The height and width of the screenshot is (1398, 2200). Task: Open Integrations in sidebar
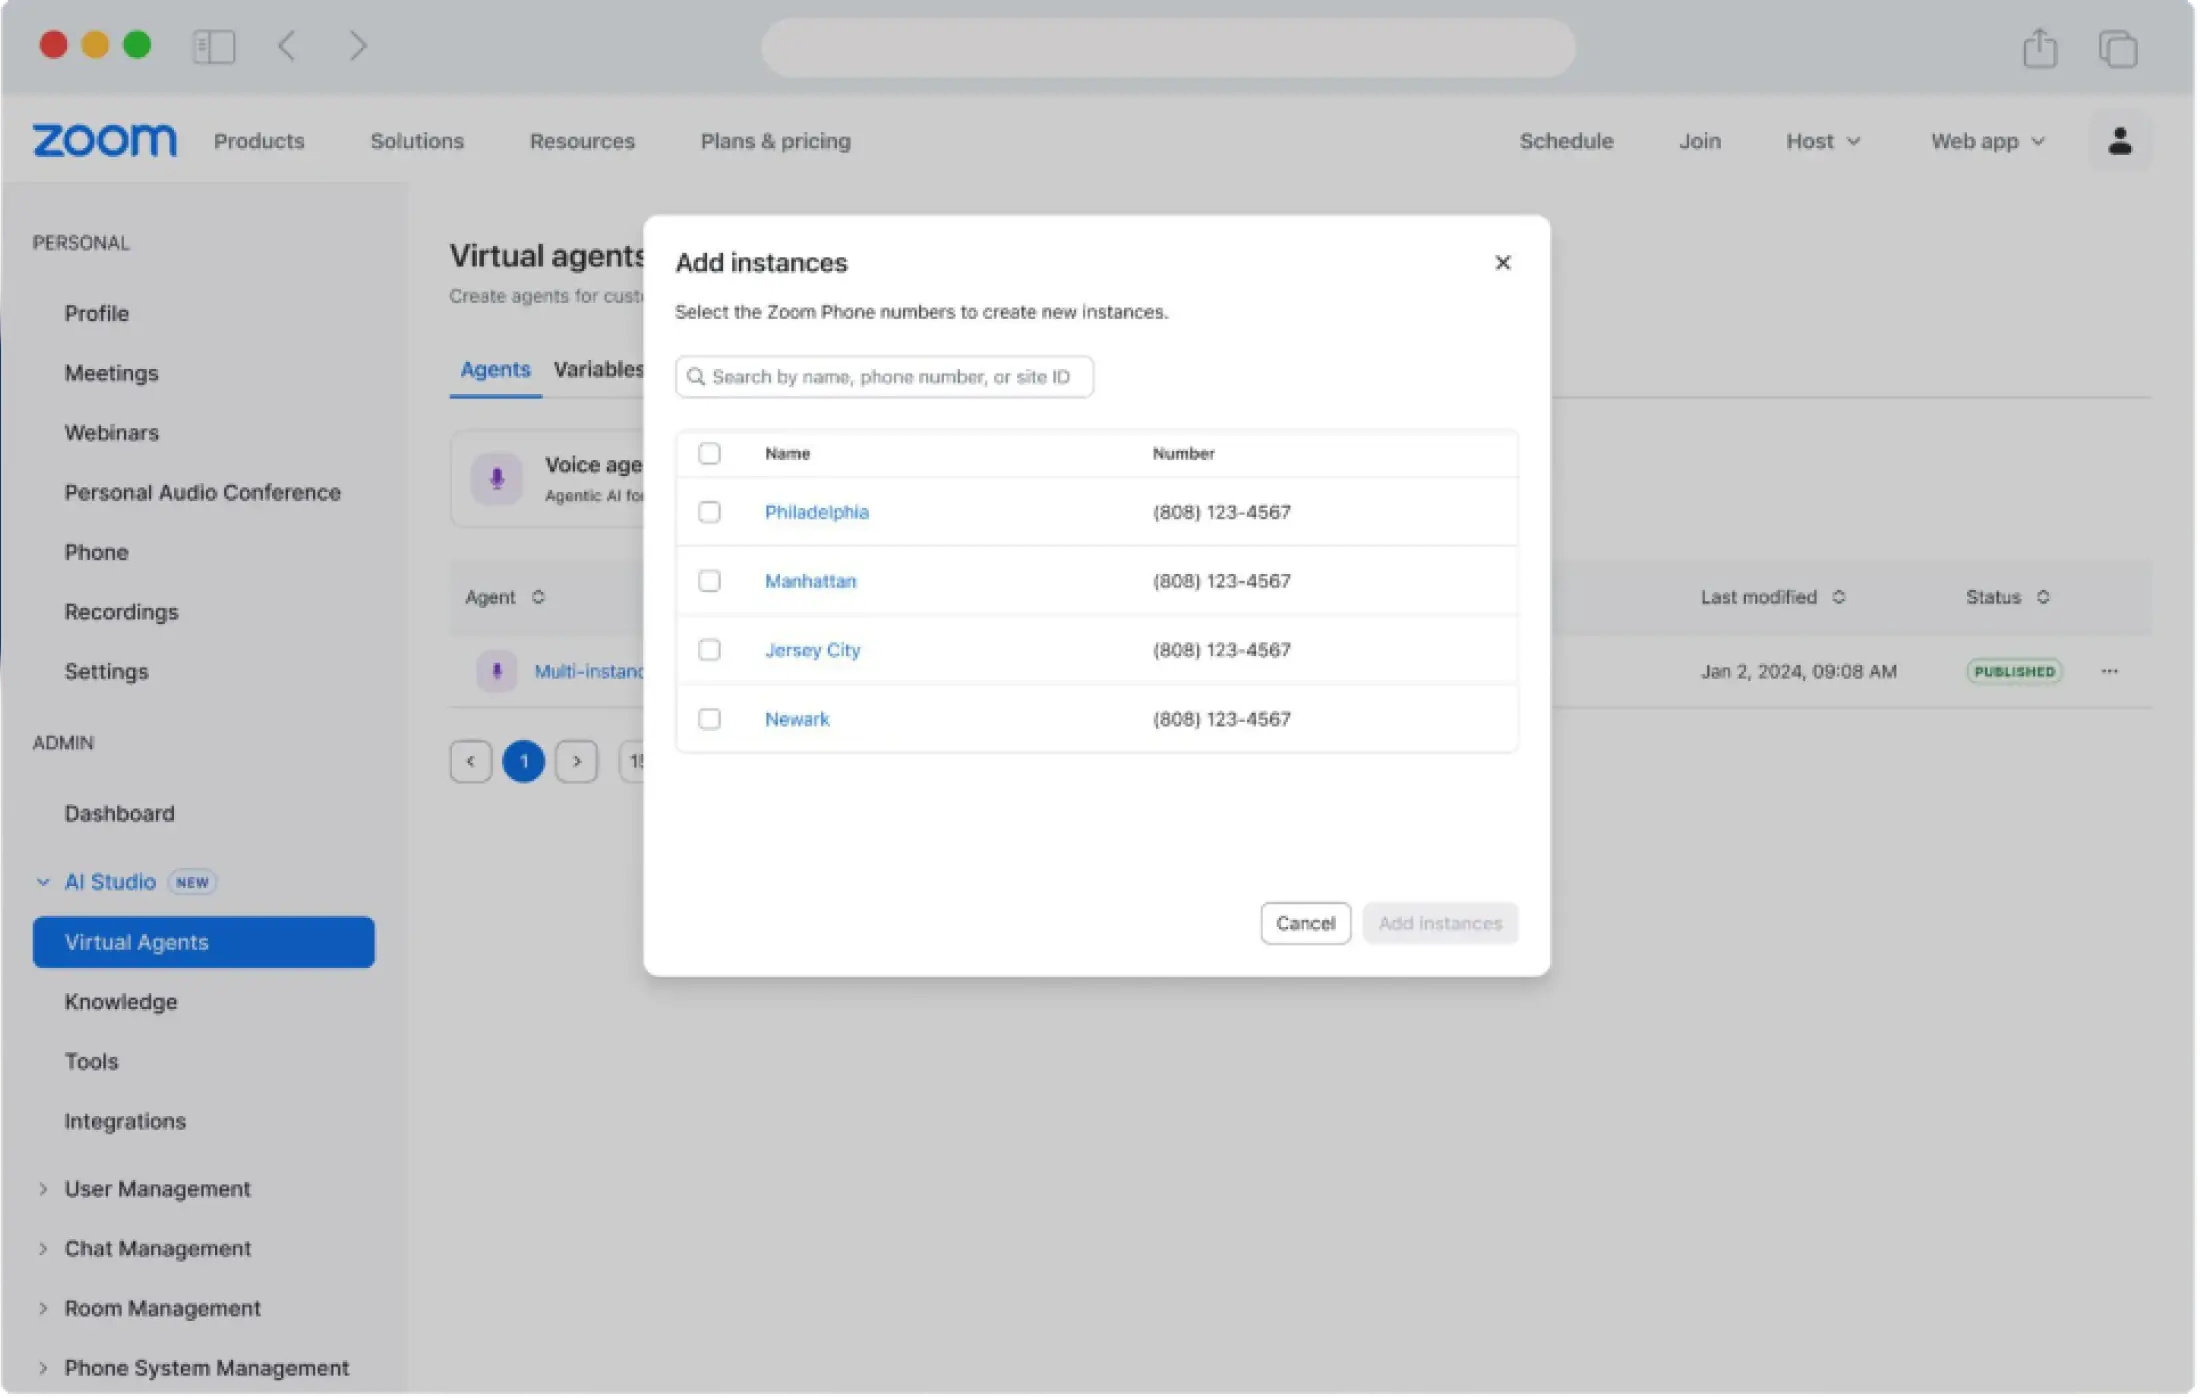(126, 1122)
